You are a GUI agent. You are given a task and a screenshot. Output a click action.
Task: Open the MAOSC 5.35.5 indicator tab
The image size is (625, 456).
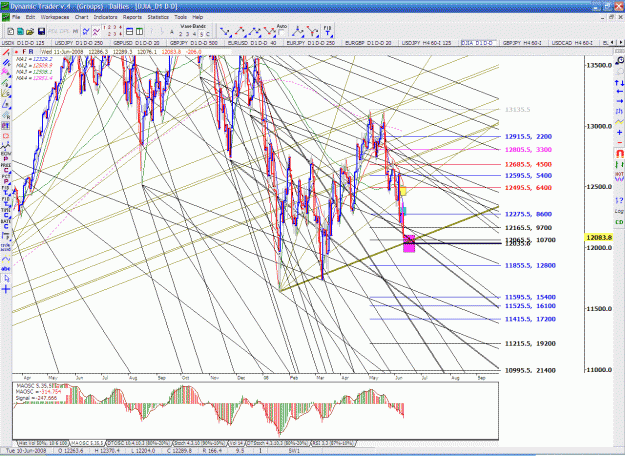86,443
